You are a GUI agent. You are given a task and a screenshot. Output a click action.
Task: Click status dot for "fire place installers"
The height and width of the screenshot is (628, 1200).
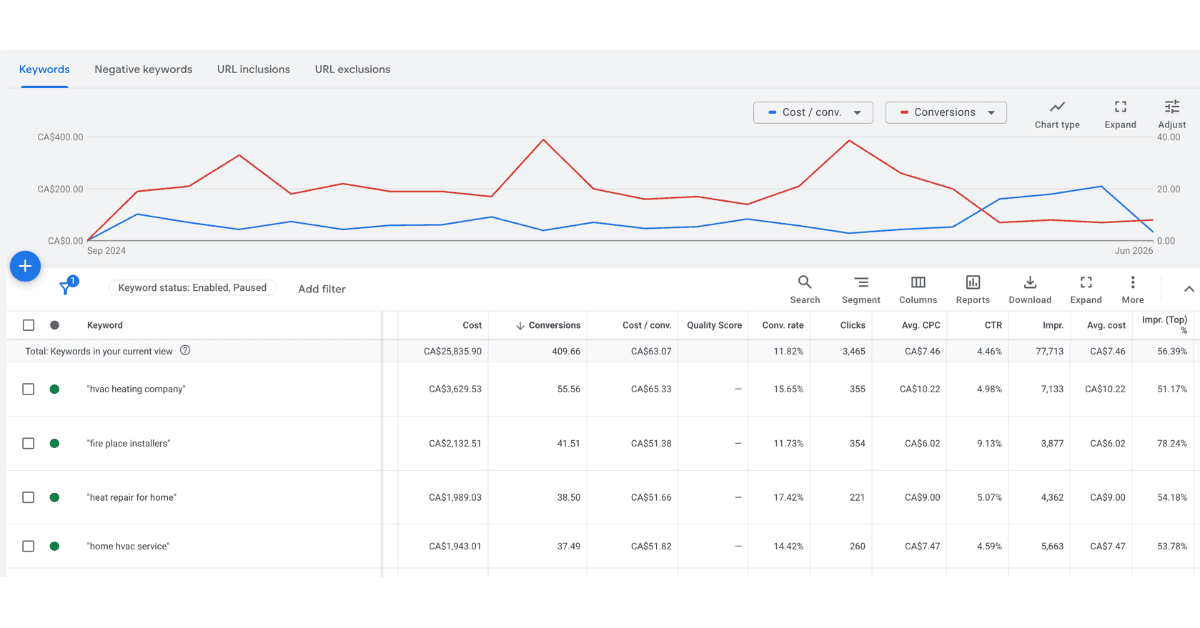tap(54, 443)
